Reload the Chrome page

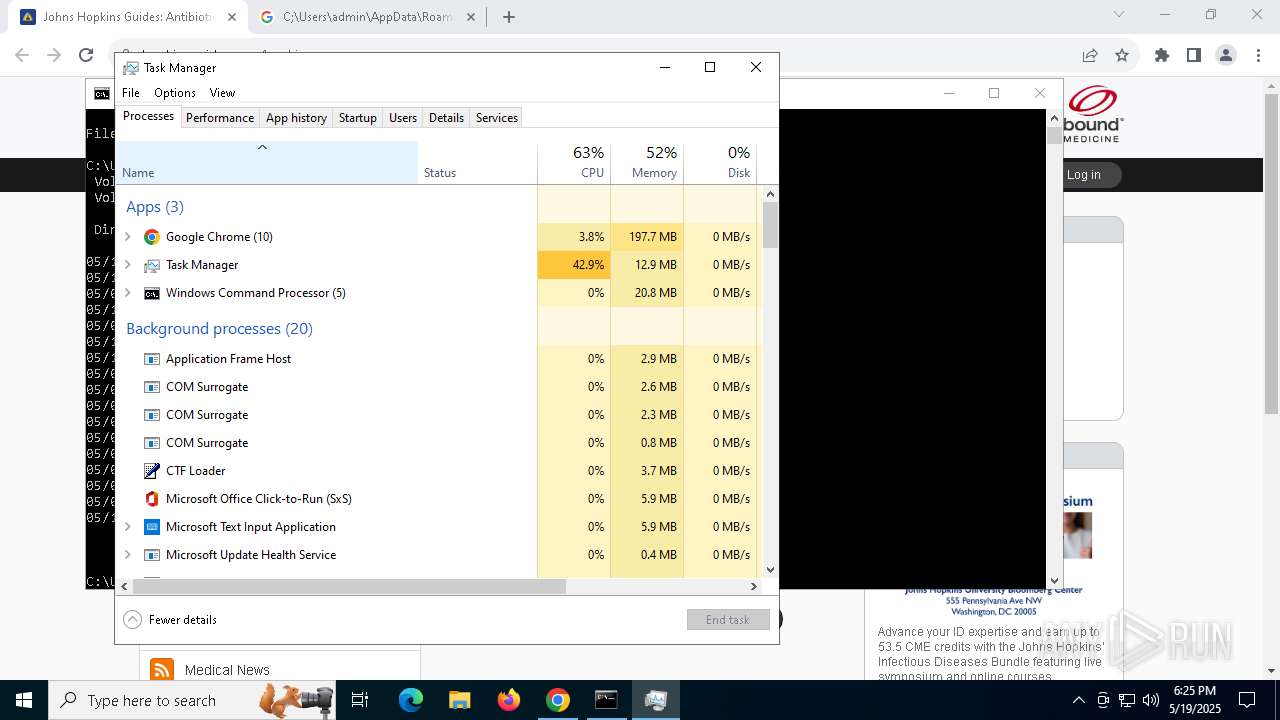(x=86, y=56)
